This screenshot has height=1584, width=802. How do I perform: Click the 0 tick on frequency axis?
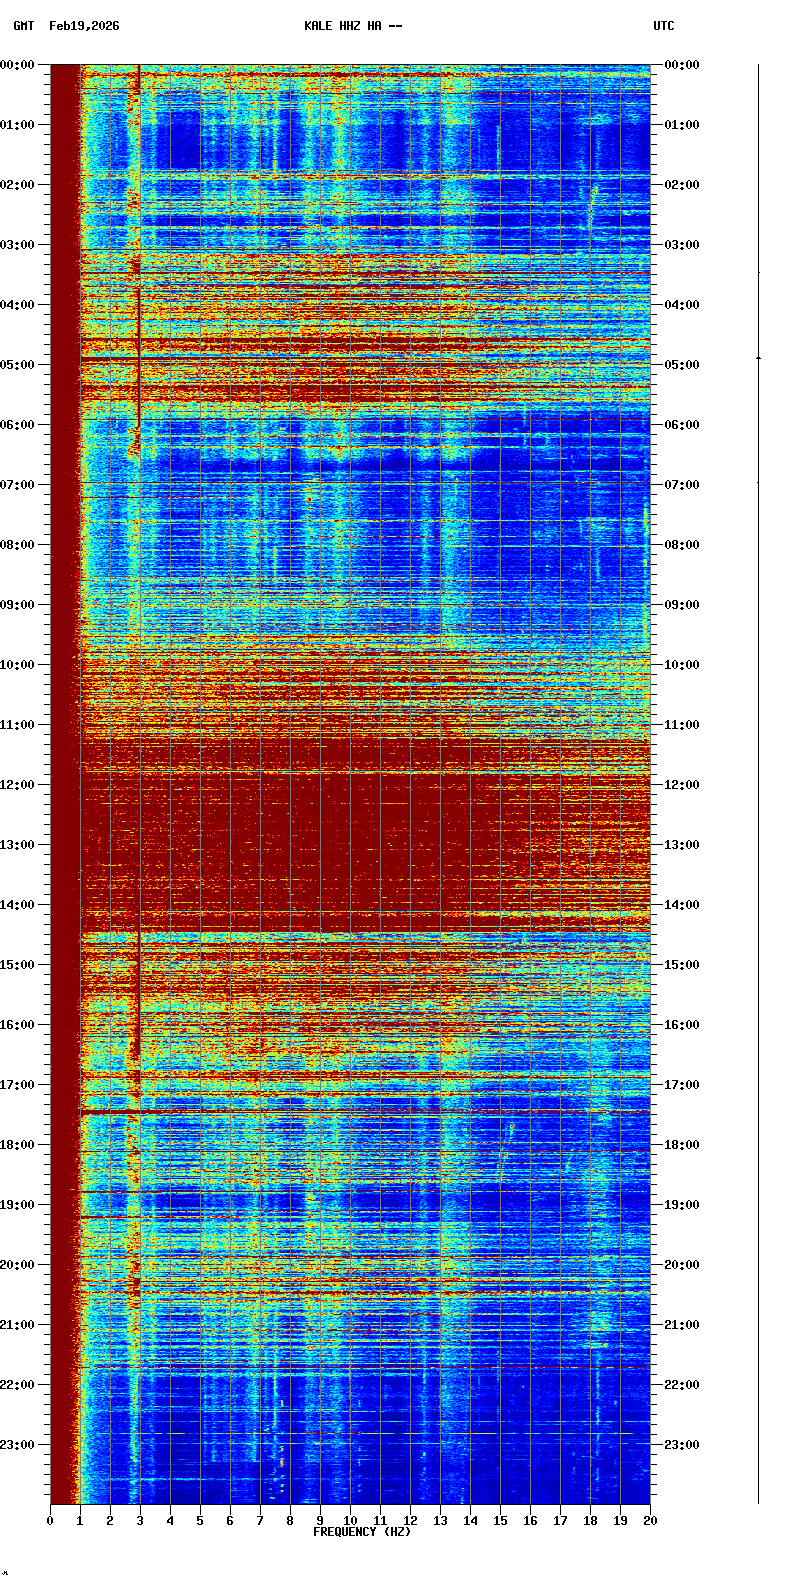[x=50, y=1521]
